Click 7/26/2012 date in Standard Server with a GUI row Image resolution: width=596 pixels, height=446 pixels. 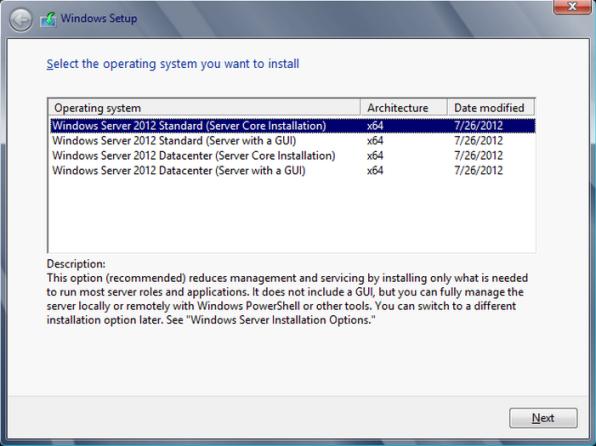click(479, 141)
